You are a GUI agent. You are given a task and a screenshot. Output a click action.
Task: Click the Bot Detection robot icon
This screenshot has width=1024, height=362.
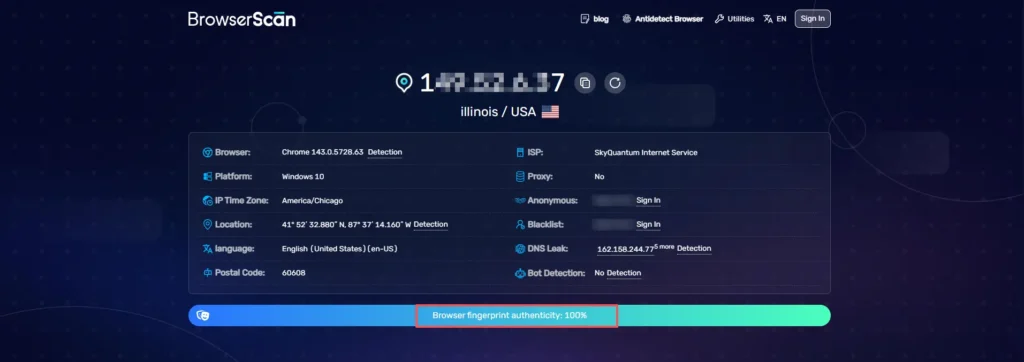[520, 272]
